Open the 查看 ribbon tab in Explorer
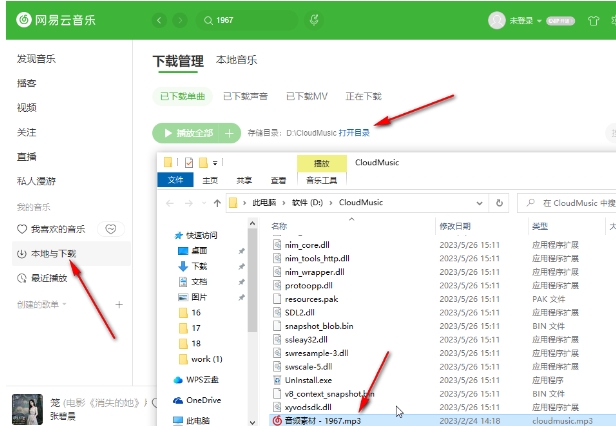The image size is (616, 426). pos(278,180)
